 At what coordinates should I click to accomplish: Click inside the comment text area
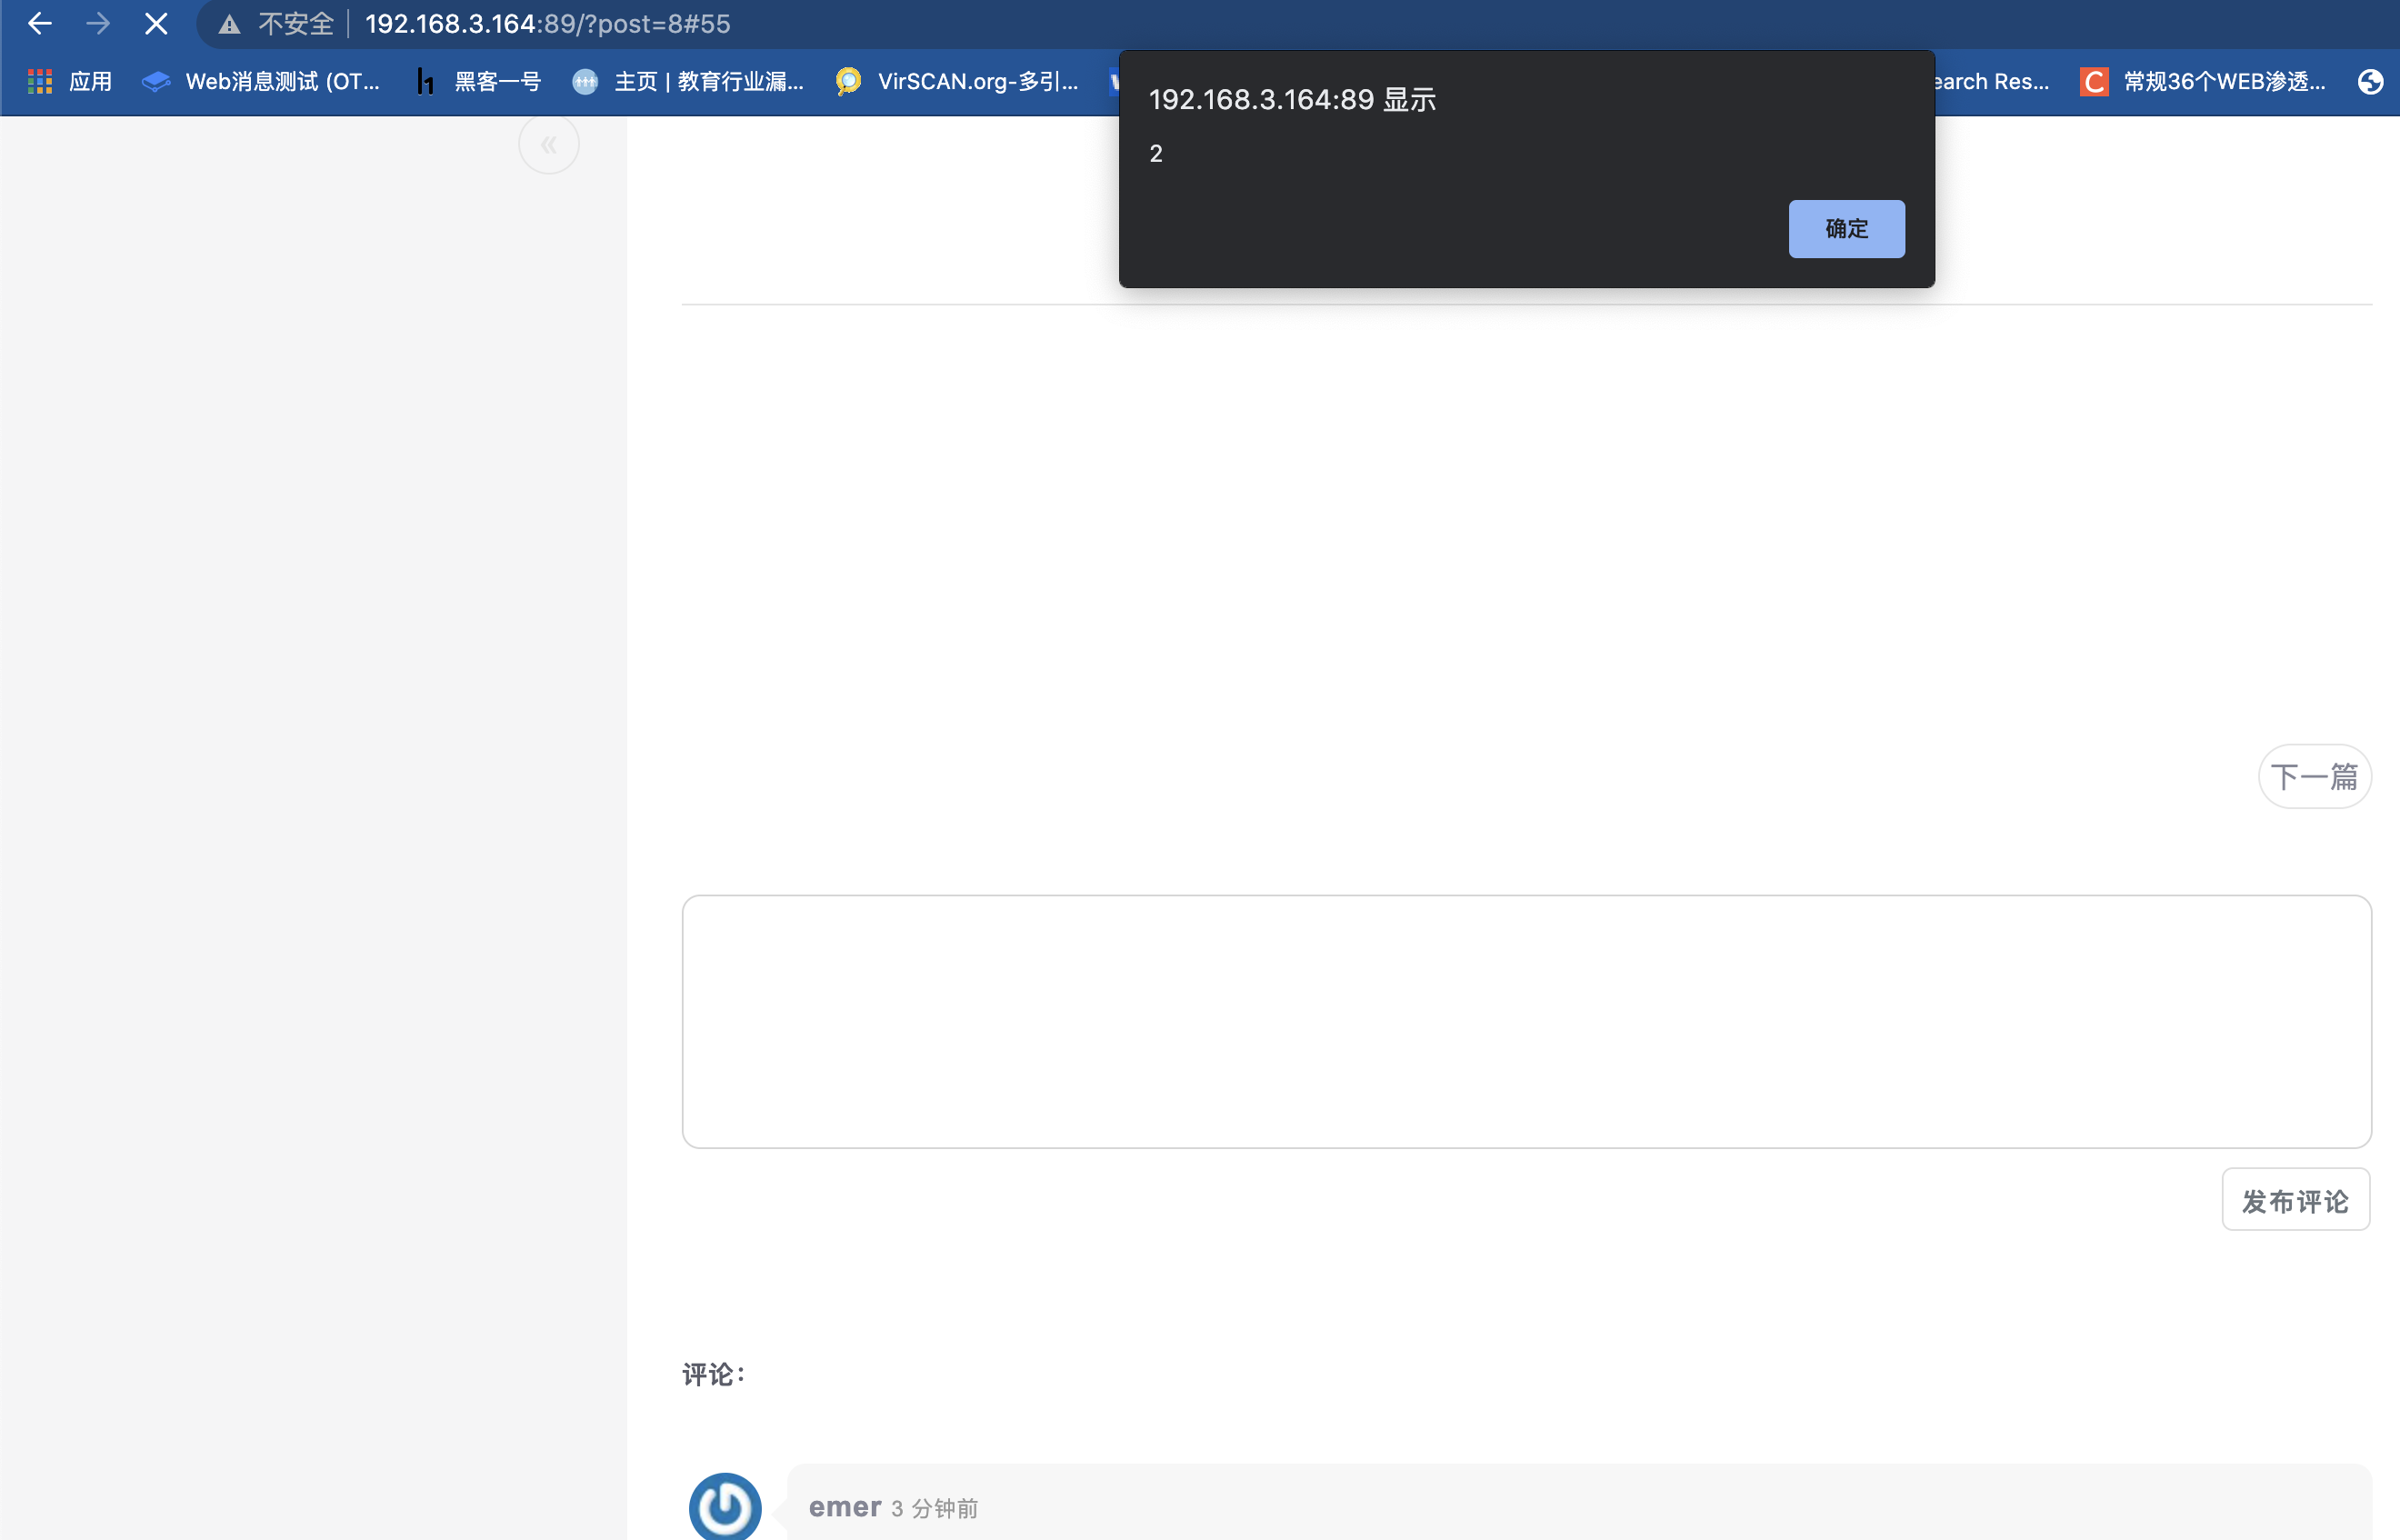pos(1526,1021)
